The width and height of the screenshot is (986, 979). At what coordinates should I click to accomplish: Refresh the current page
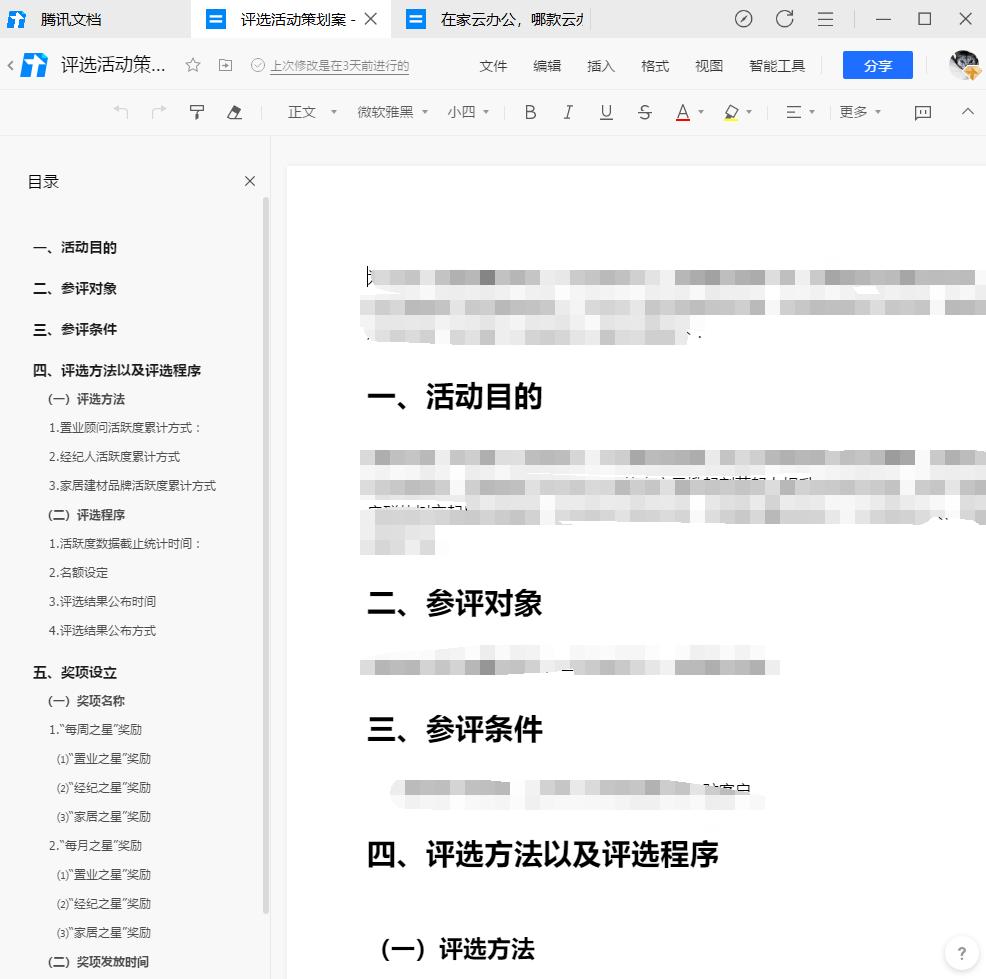tap(785, 19)
